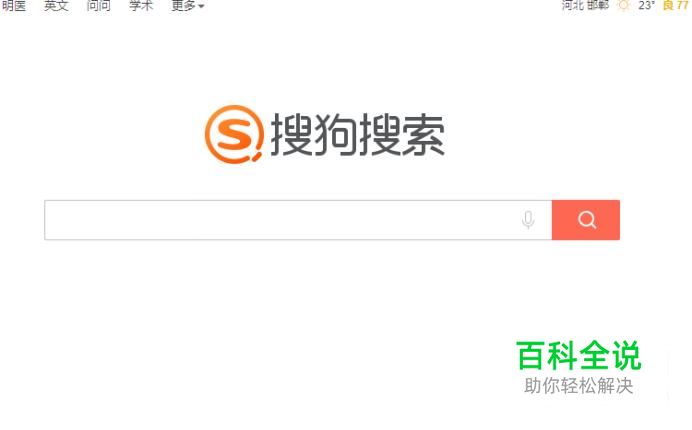Click the 助你轻松解决 tagline
Screen dimensions: 692x430
pos(579,385)
